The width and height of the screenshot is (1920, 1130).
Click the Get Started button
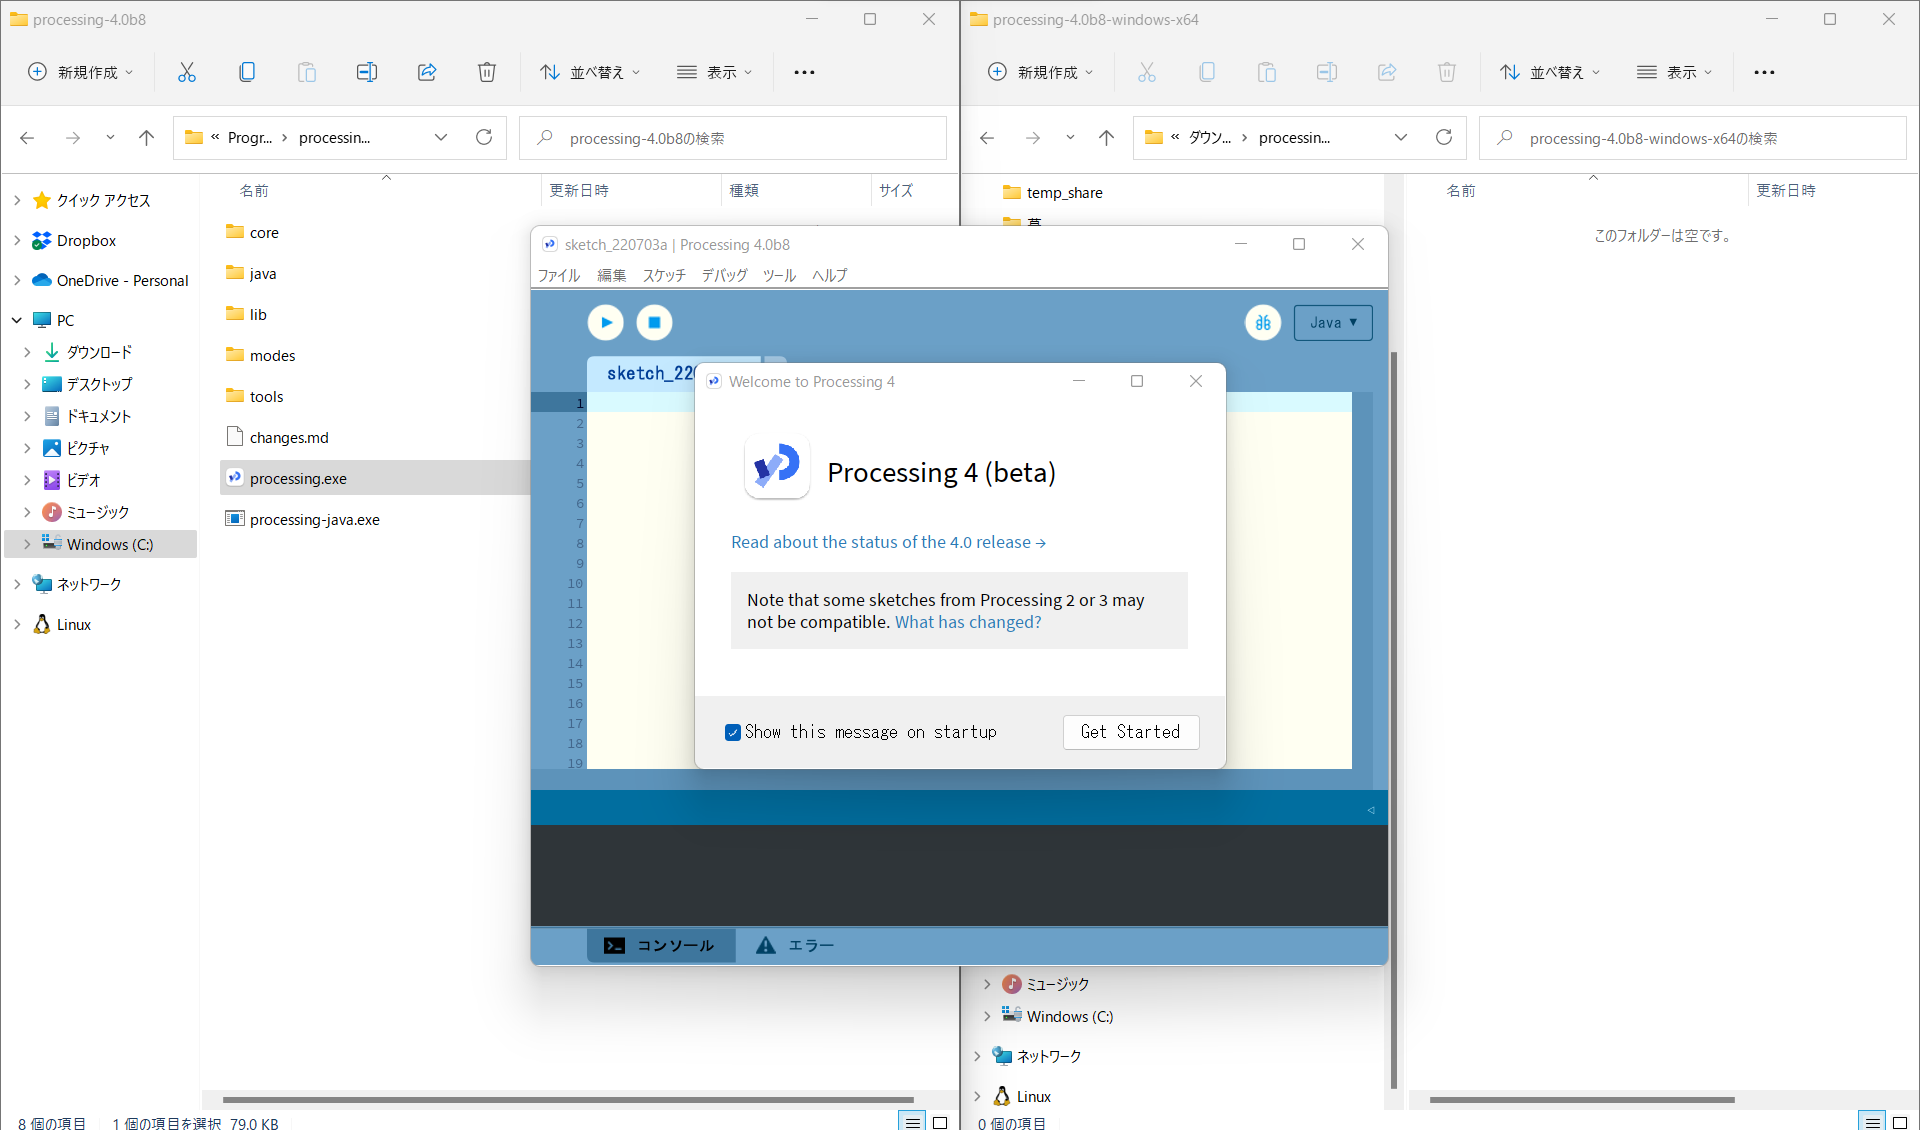[x=1130, y=732]
